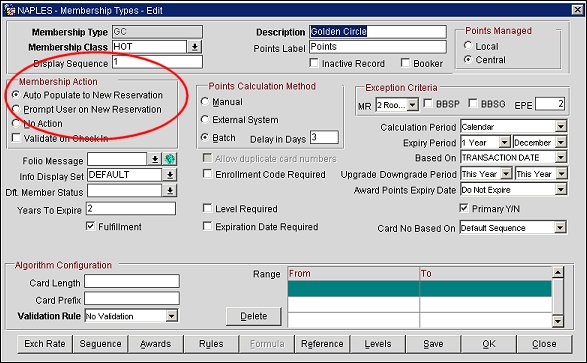Tick the Inactive Record checkbox
Viewport: 587px width, 363px height.
(x=314, y=62)
